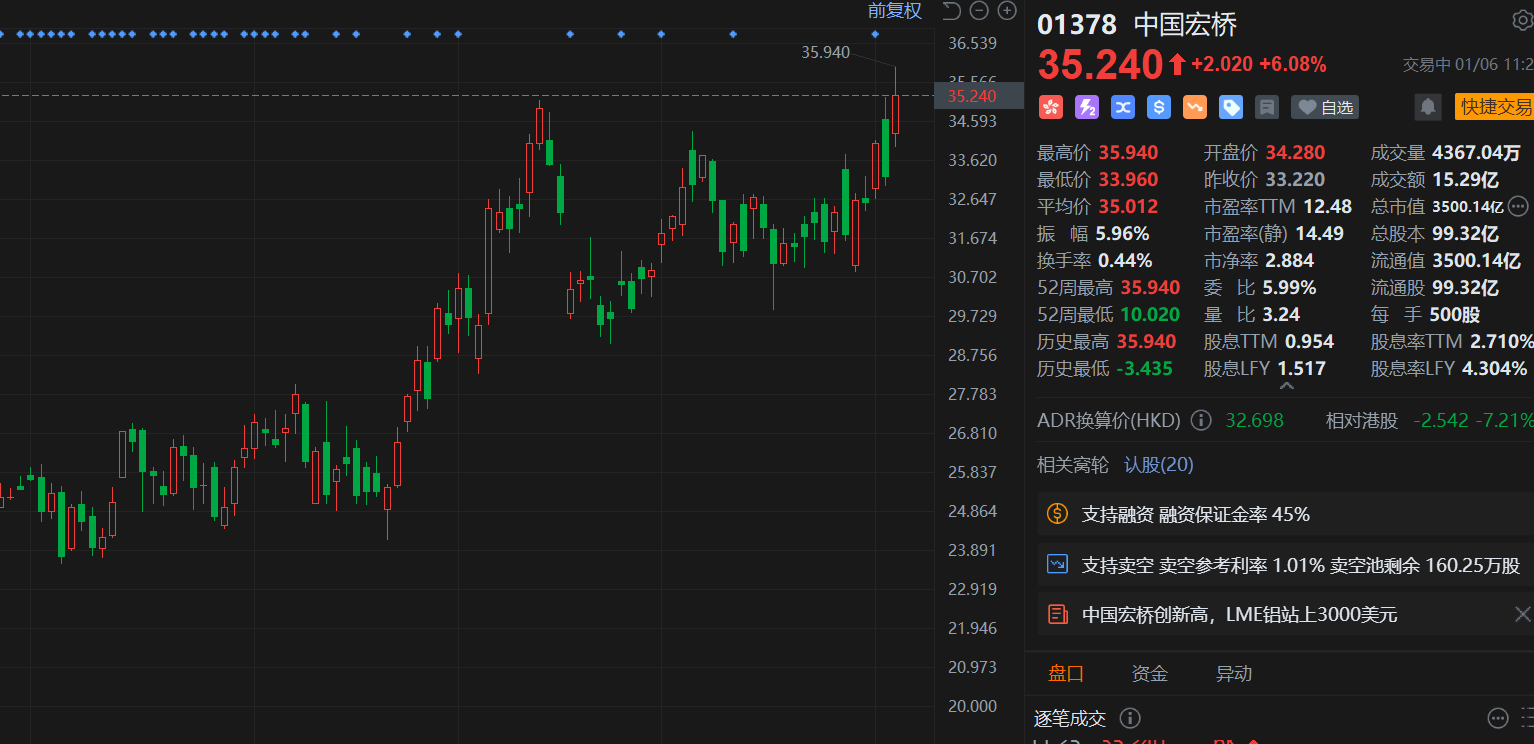This screenshot has width=1534, height=744.
Task: Add stock to watchlist via 自选
Action: click(1325, 107)
